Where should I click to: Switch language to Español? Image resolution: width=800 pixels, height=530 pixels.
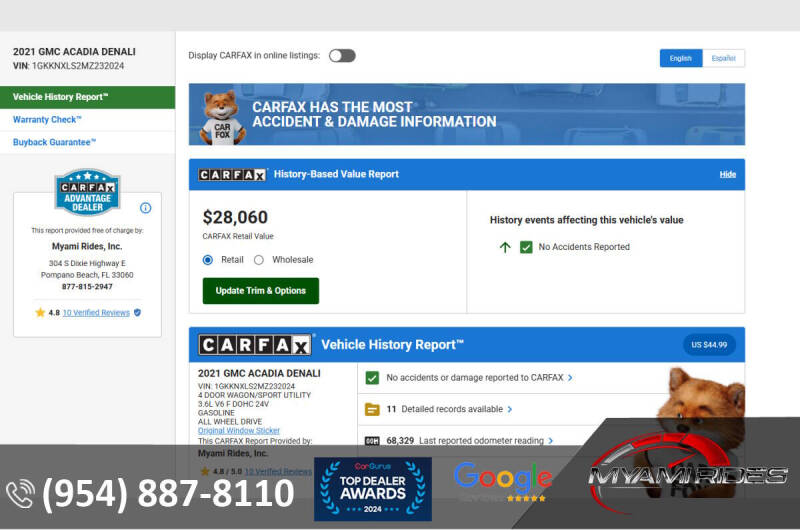coord(723,58)
